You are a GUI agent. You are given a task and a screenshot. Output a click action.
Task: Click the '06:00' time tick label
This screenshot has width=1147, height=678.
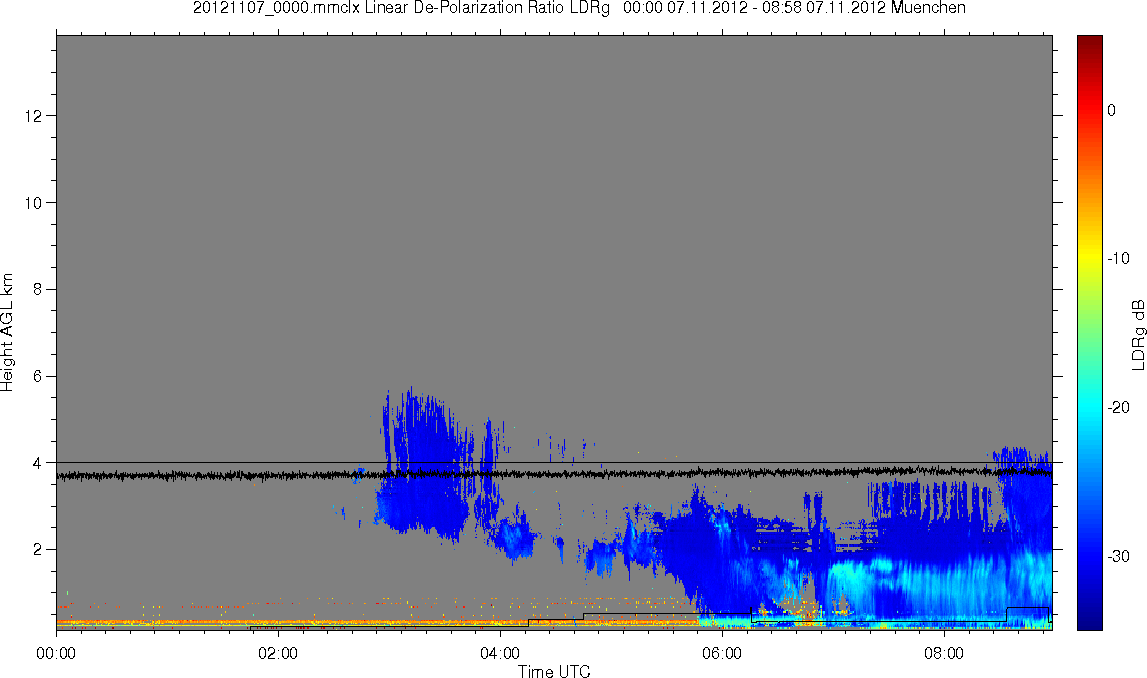tap(722, 653)
